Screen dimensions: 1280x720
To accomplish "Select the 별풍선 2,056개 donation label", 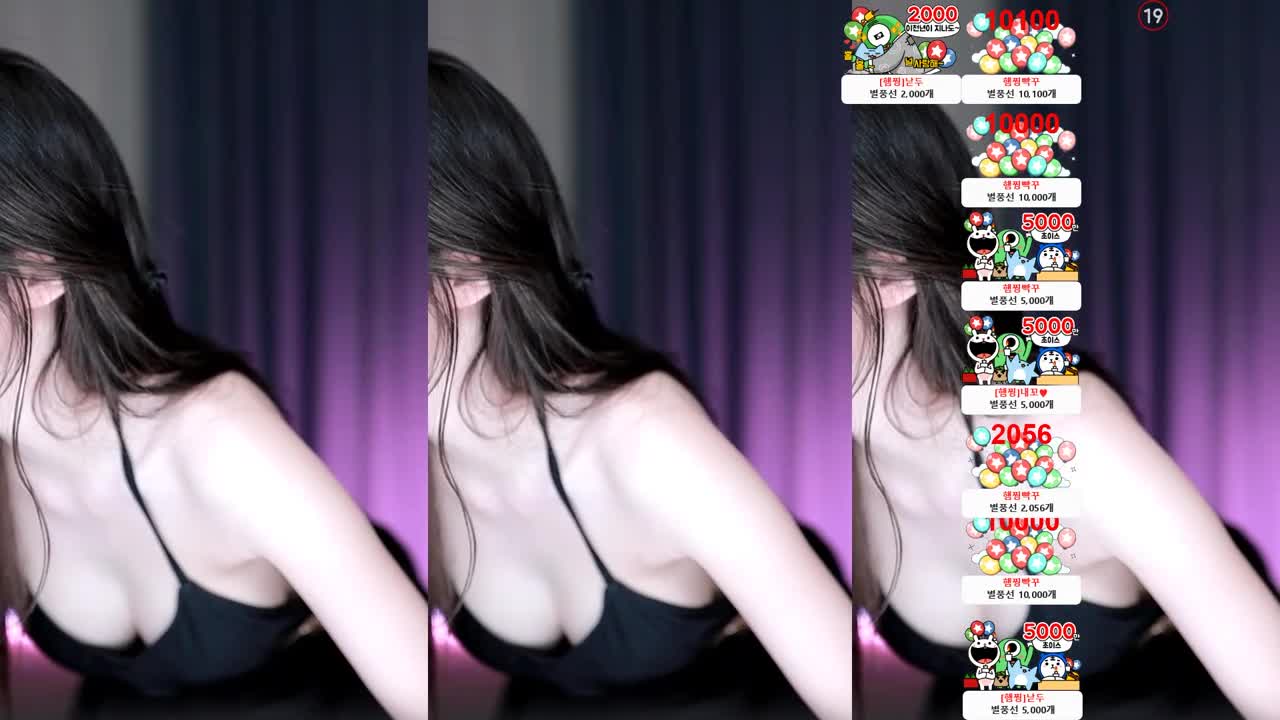I will coord(1020,503).
